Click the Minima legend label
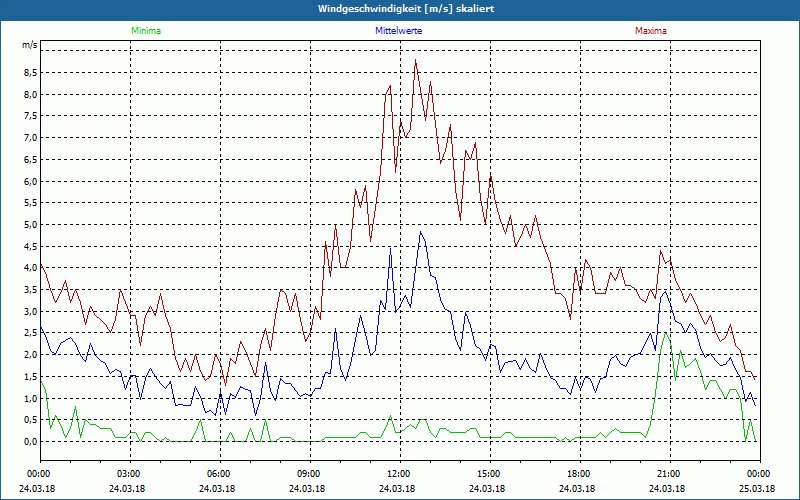 146,31
